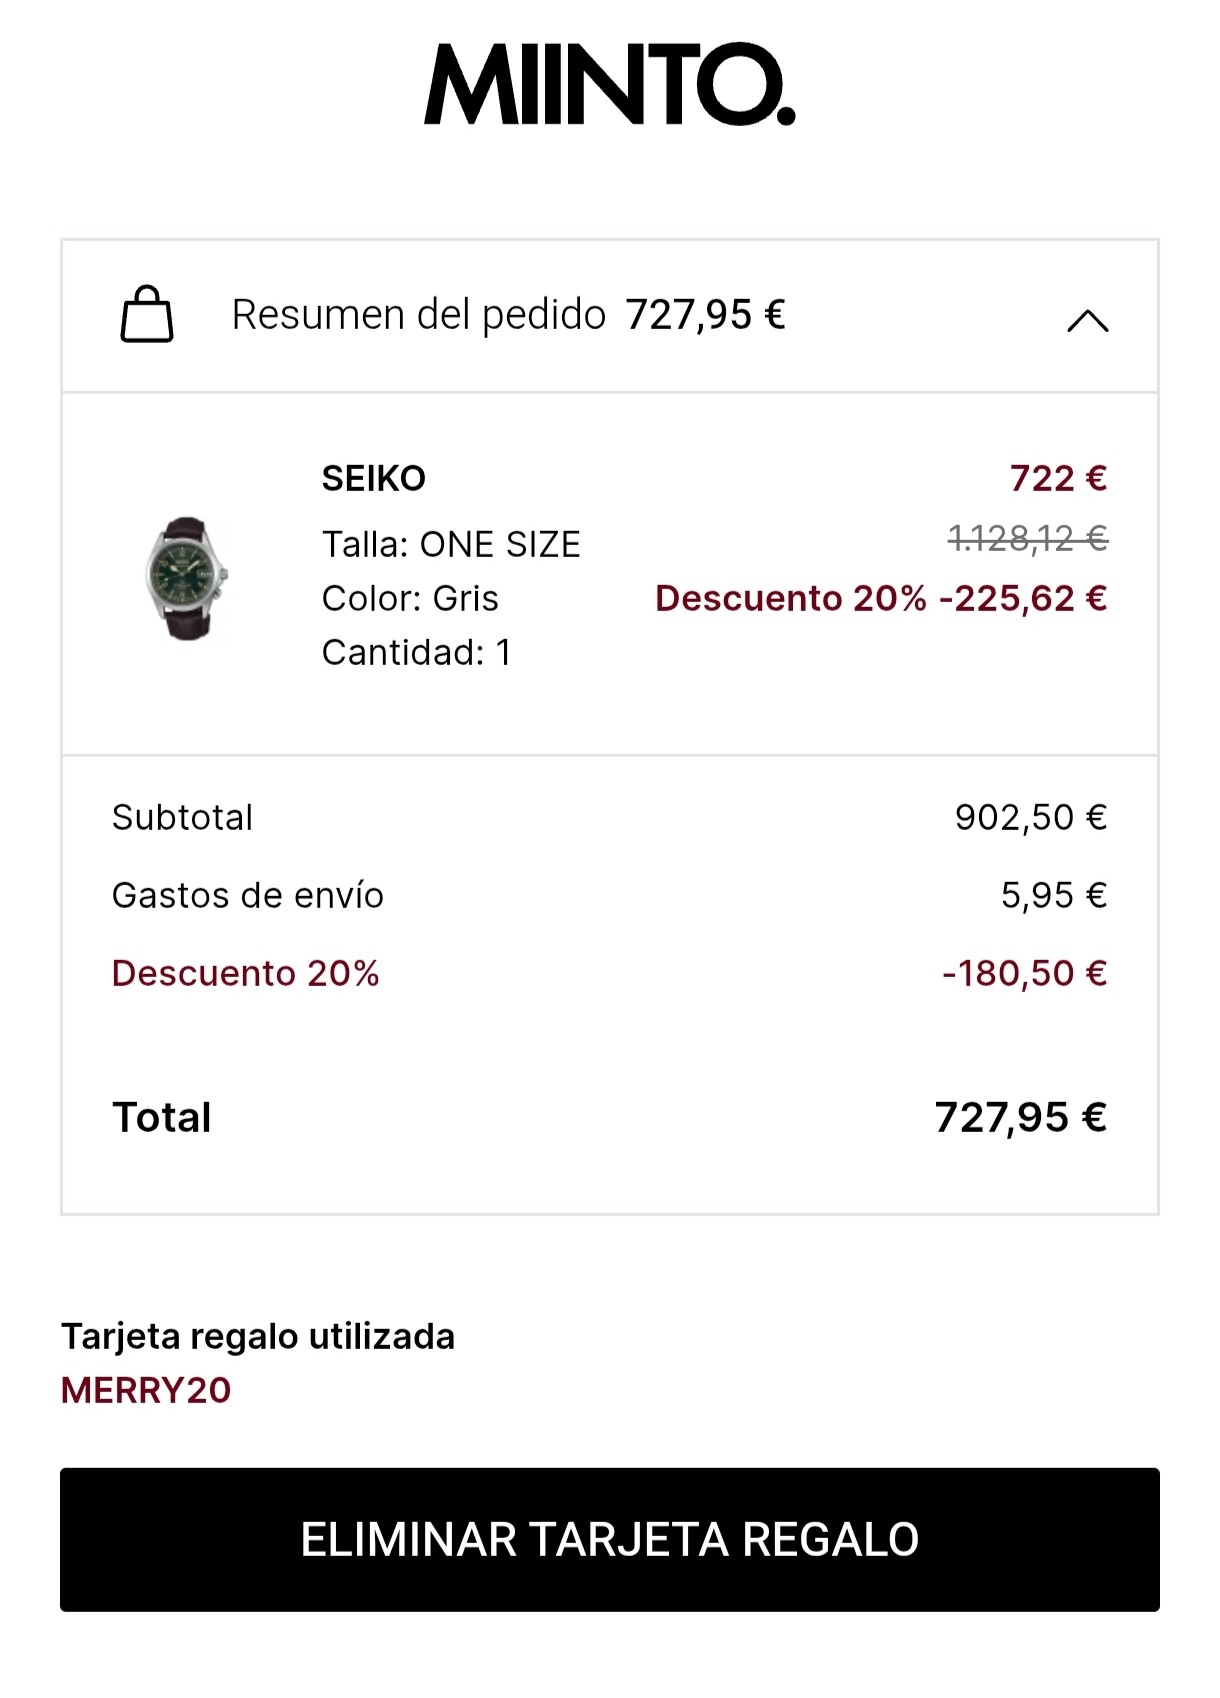Click the shopping bag icon
The height and width of the screenshot is (1698, 1220).
point(147,315)
